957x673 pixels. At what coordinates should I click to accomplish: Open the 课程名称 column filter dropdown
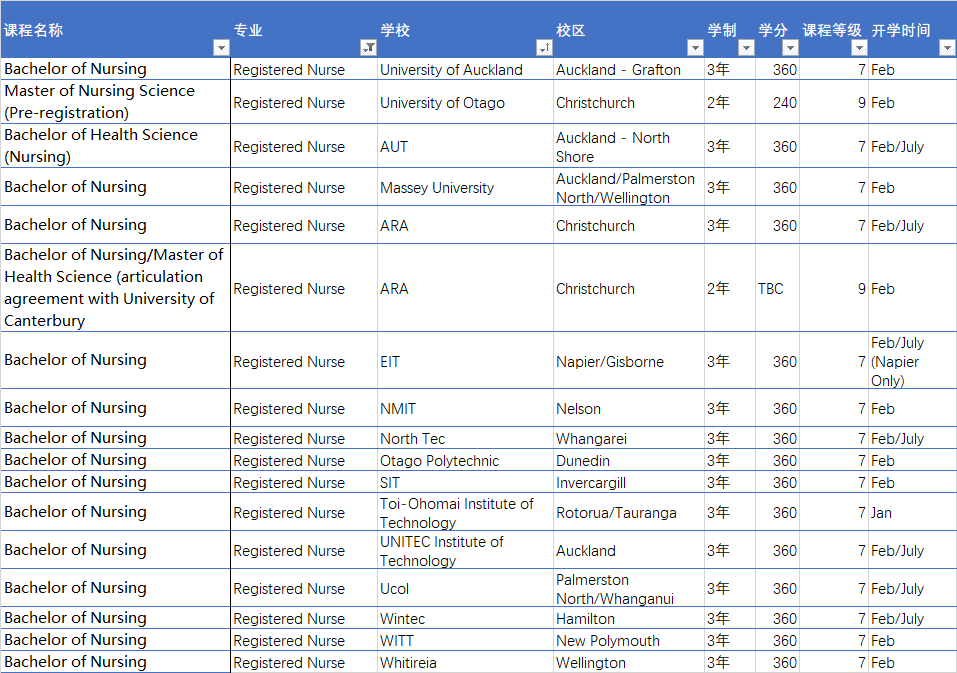[221, 48]
